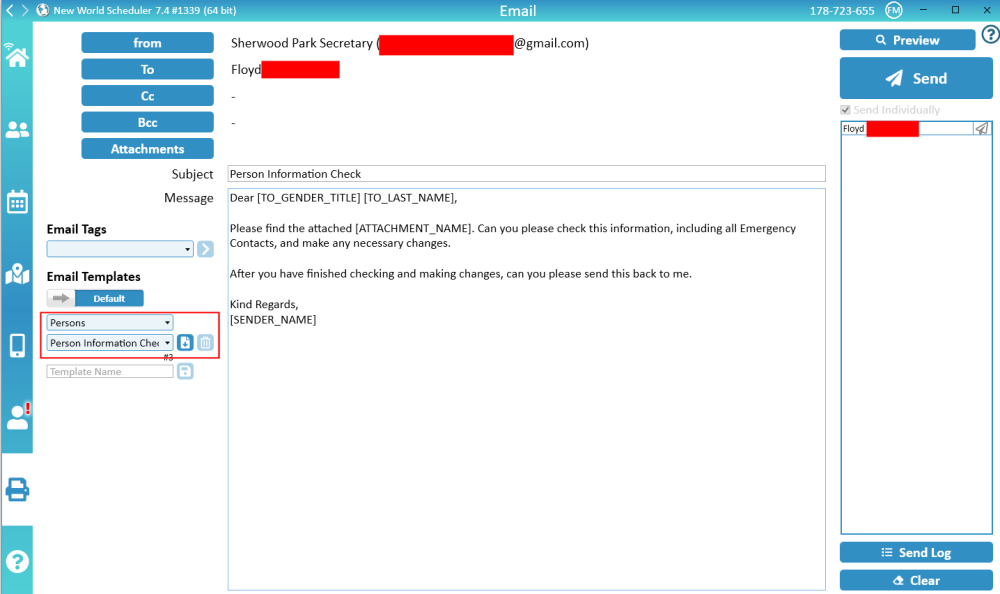Select the mobile device sidebar icon
This screenshot has height=594, width=1000.
pyautogui.click(x=17, y=345)
